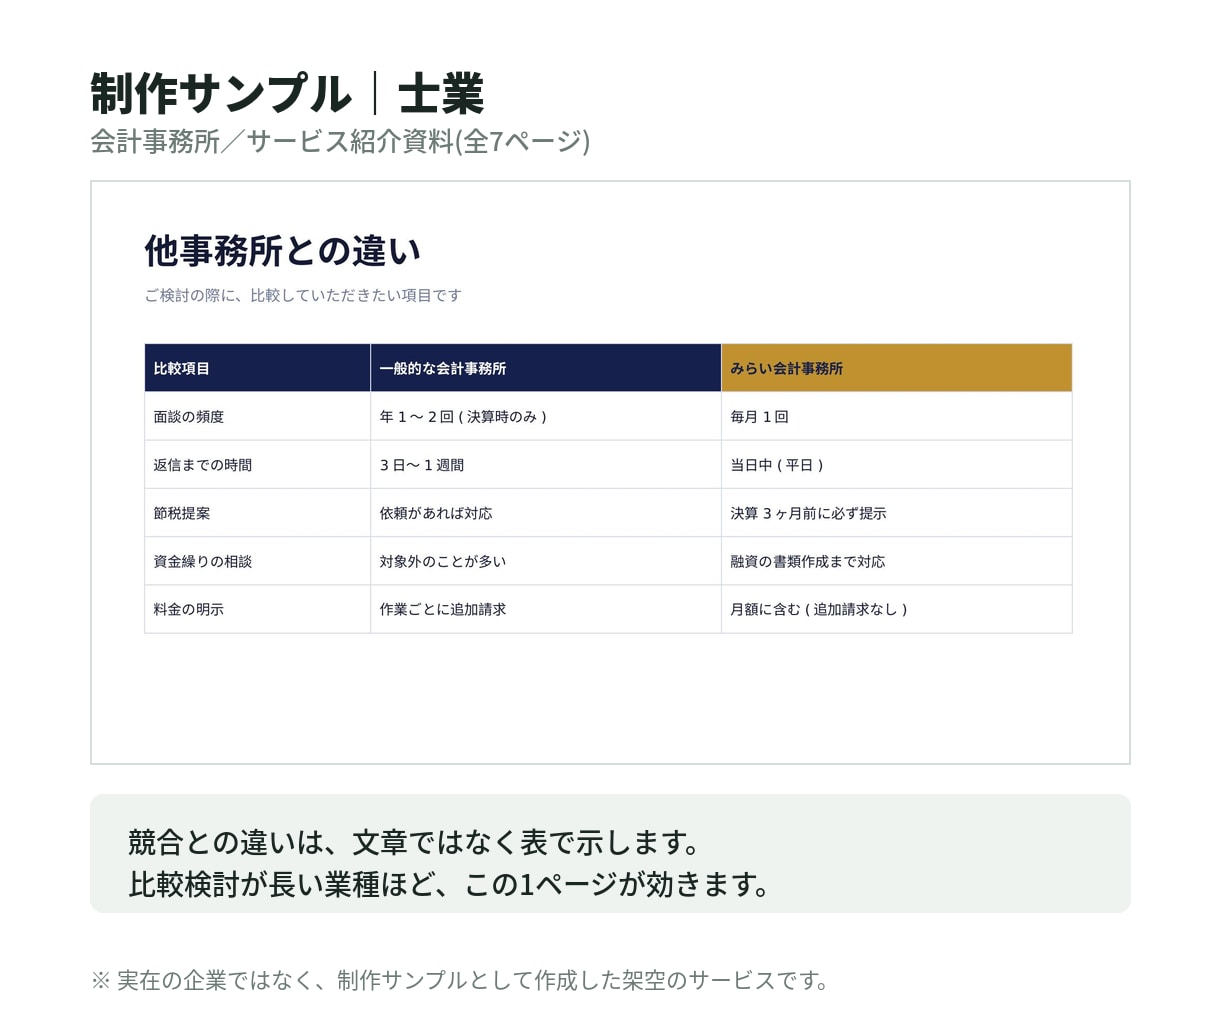Click the cell 決算3ヶ月前に必ず提示
Image resolution: width=1220 pixels, height=1016 pixels.
pyautogui.click(x=897, y=512)
